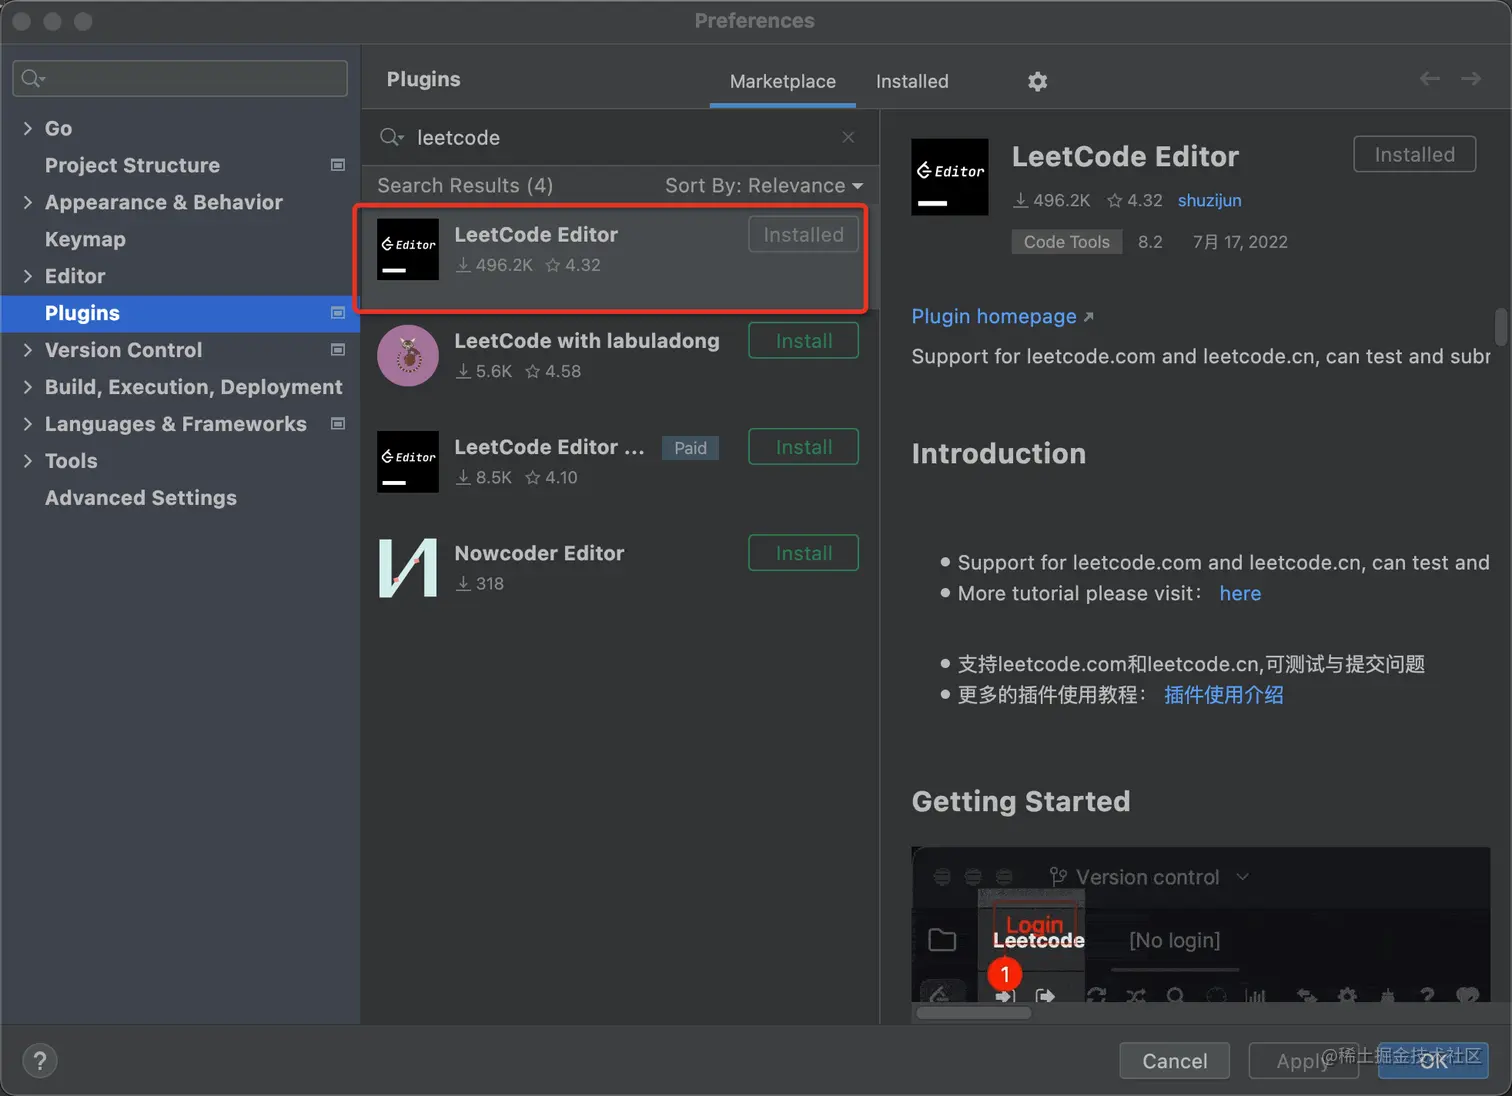The image size is (1512, 1096).
Task: Select LeetCode with labuladong result title
Action: [x=587, y=341]
